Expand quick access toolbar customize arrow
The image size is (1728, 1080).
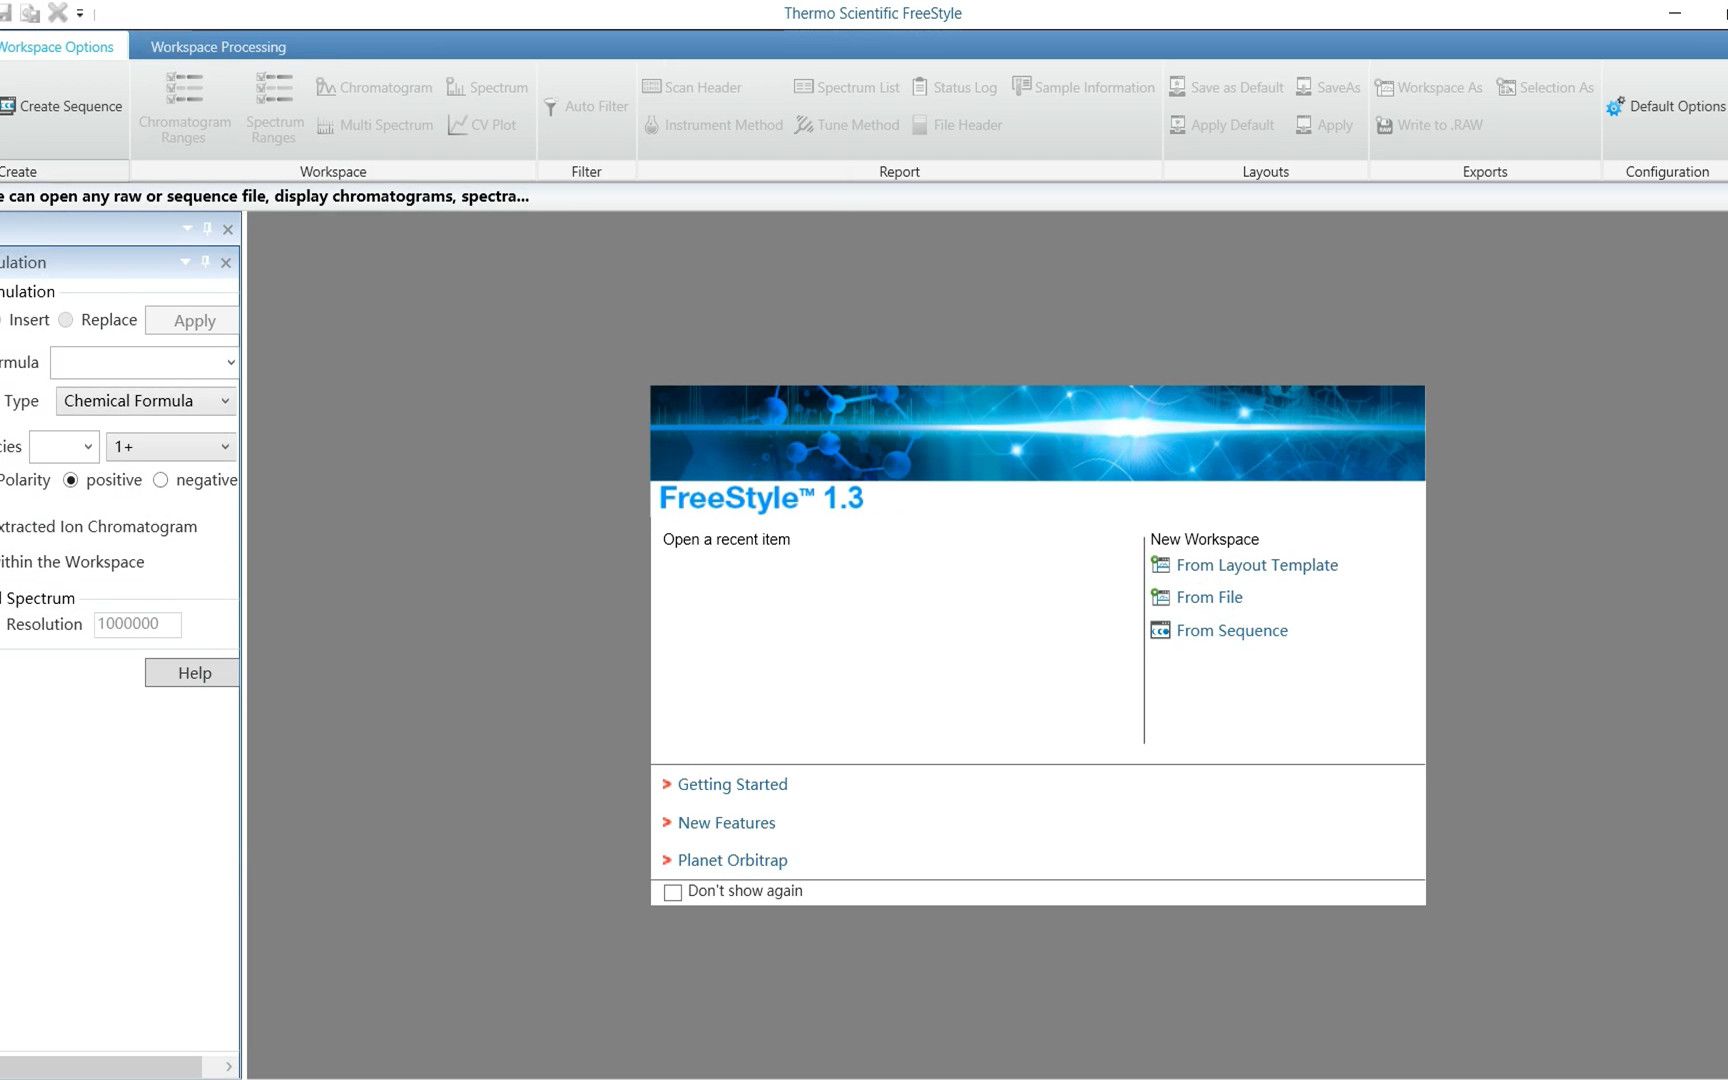tap(80, 14)
